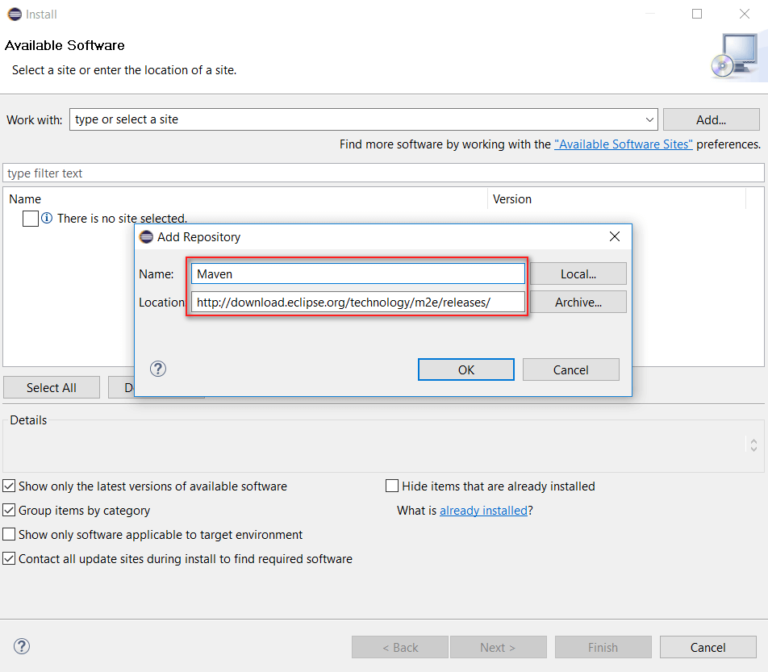The height and width of the screenshot is (672, 768).
Task: Click the 'already installed' link
Action: pyautogui.click(x=483, y=511)
